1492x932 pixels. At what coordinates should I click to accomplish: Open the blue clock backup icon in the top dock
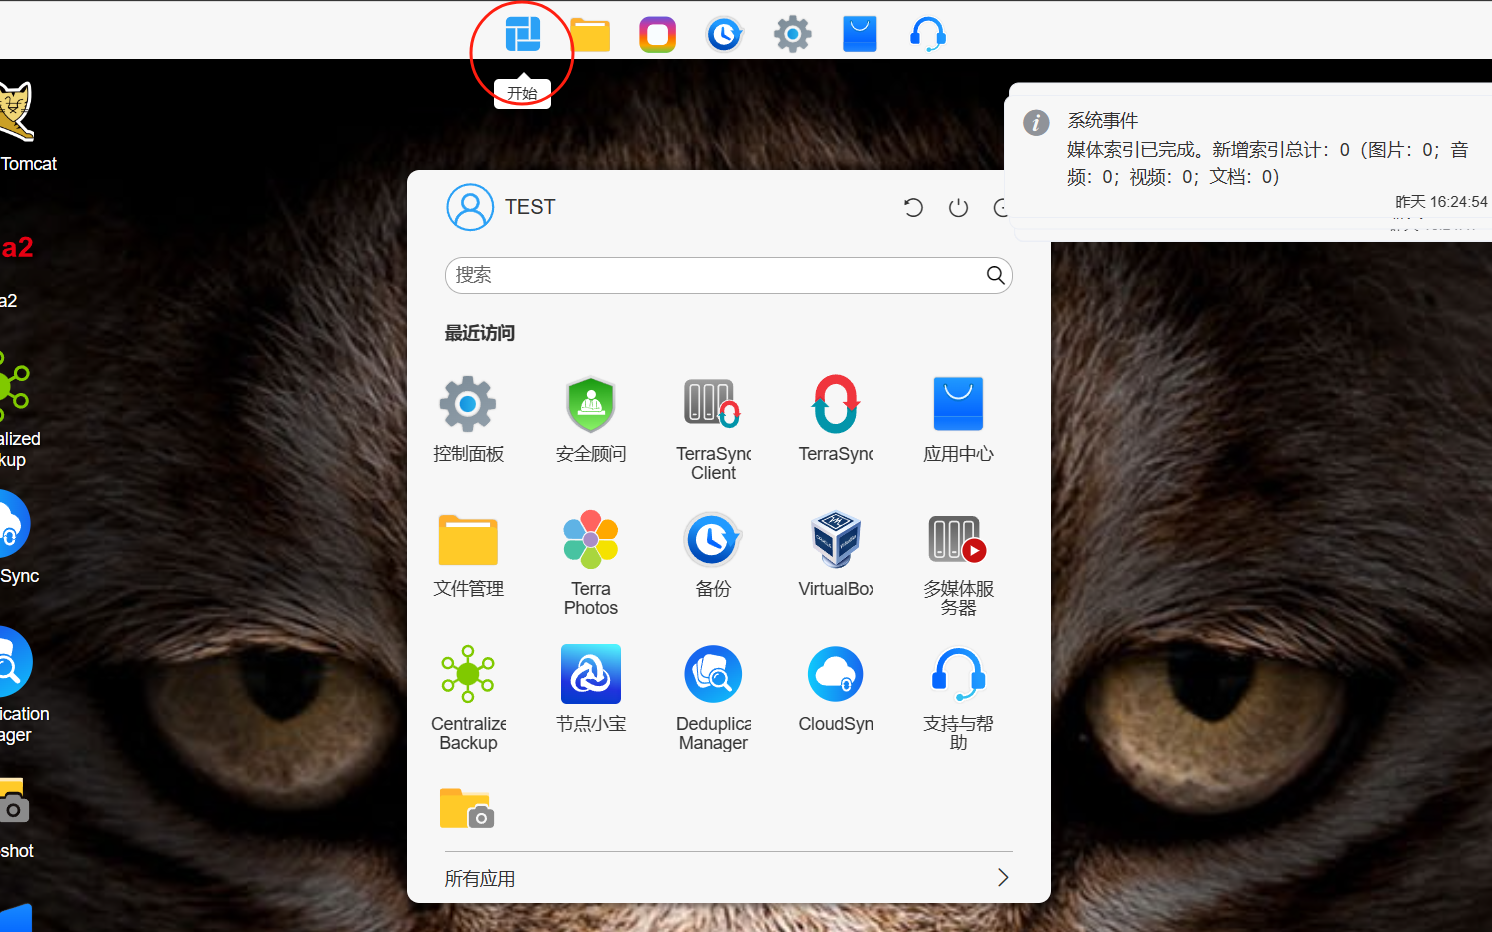pos(725,35)
